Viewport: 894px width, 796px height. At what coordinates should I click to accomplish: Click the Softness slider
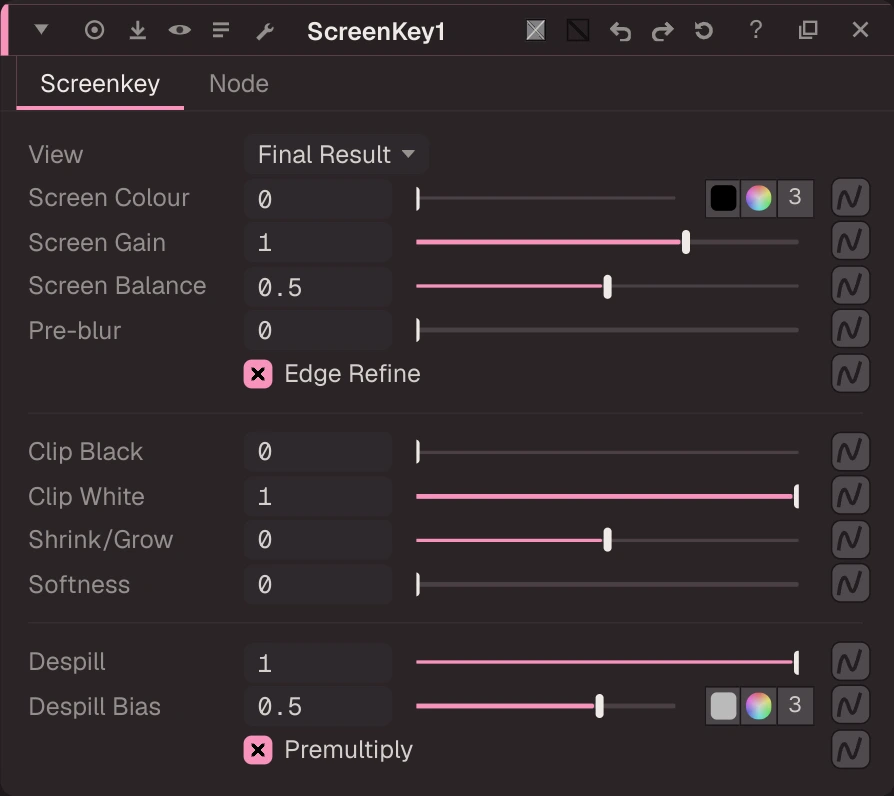point(607,584)
